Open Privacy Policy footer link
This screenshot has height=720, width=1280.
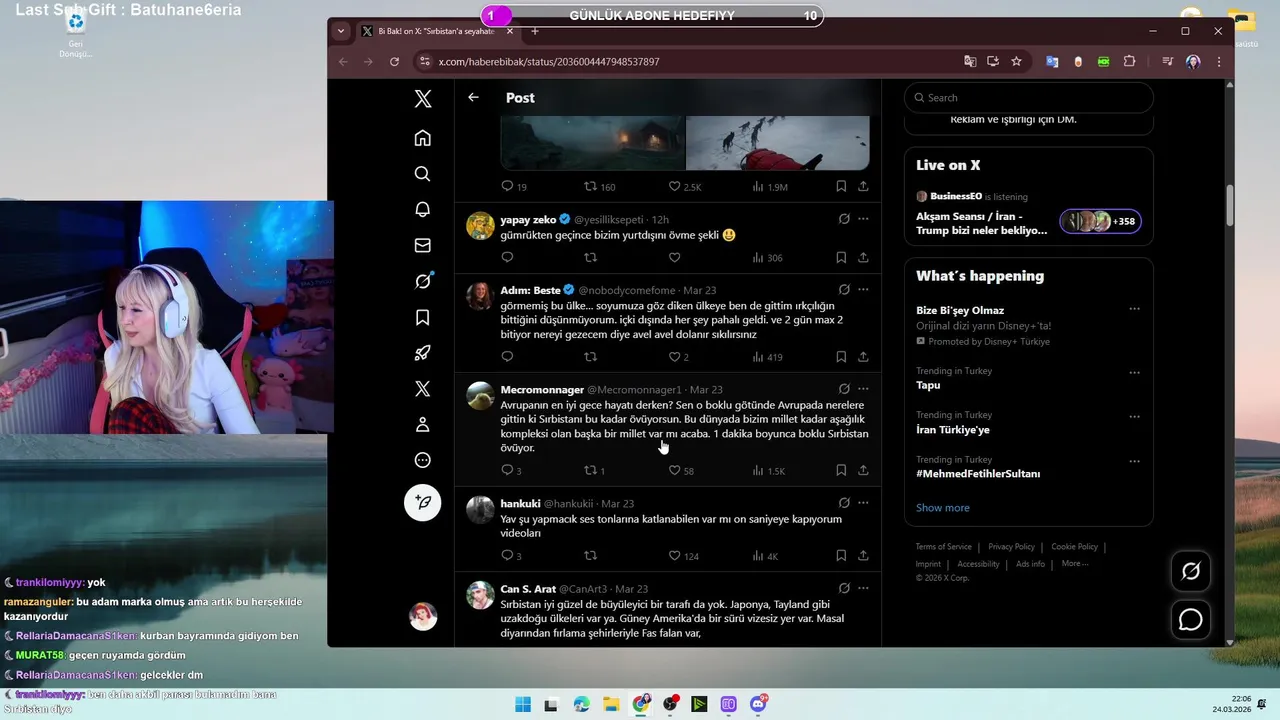tap(1011, 547)
